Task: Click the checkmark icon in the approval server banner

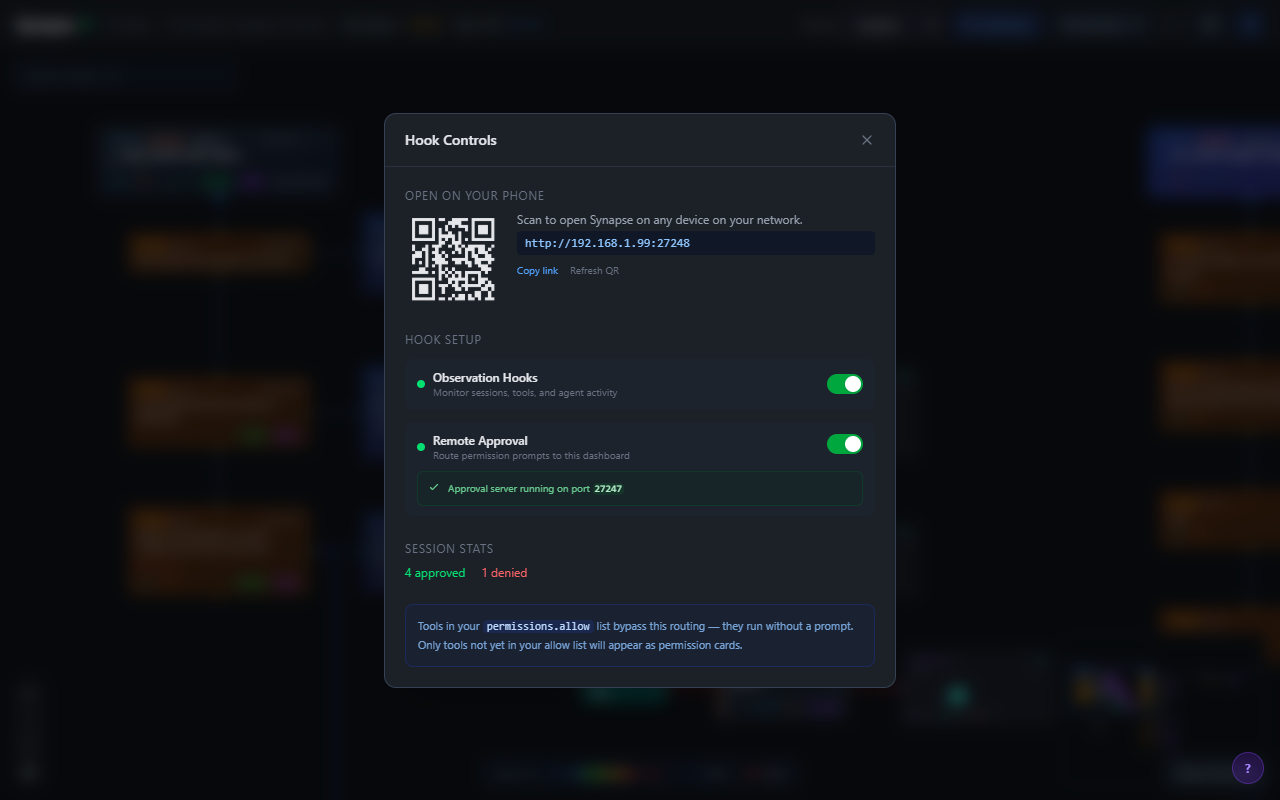Action: (433, 488)
